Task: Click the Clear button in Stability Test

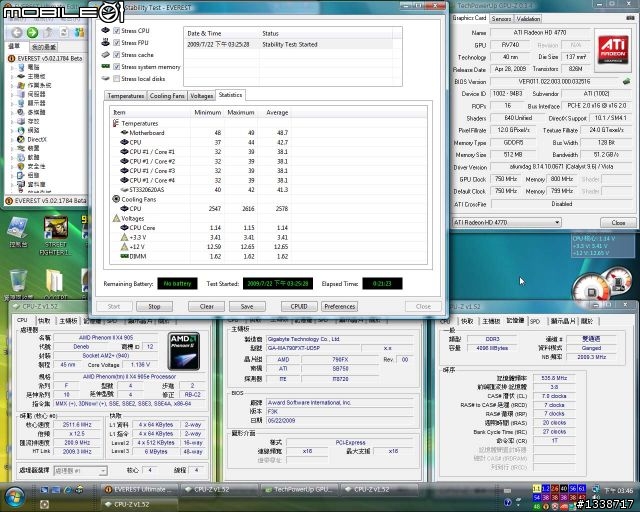Action: tap(207, 306)
